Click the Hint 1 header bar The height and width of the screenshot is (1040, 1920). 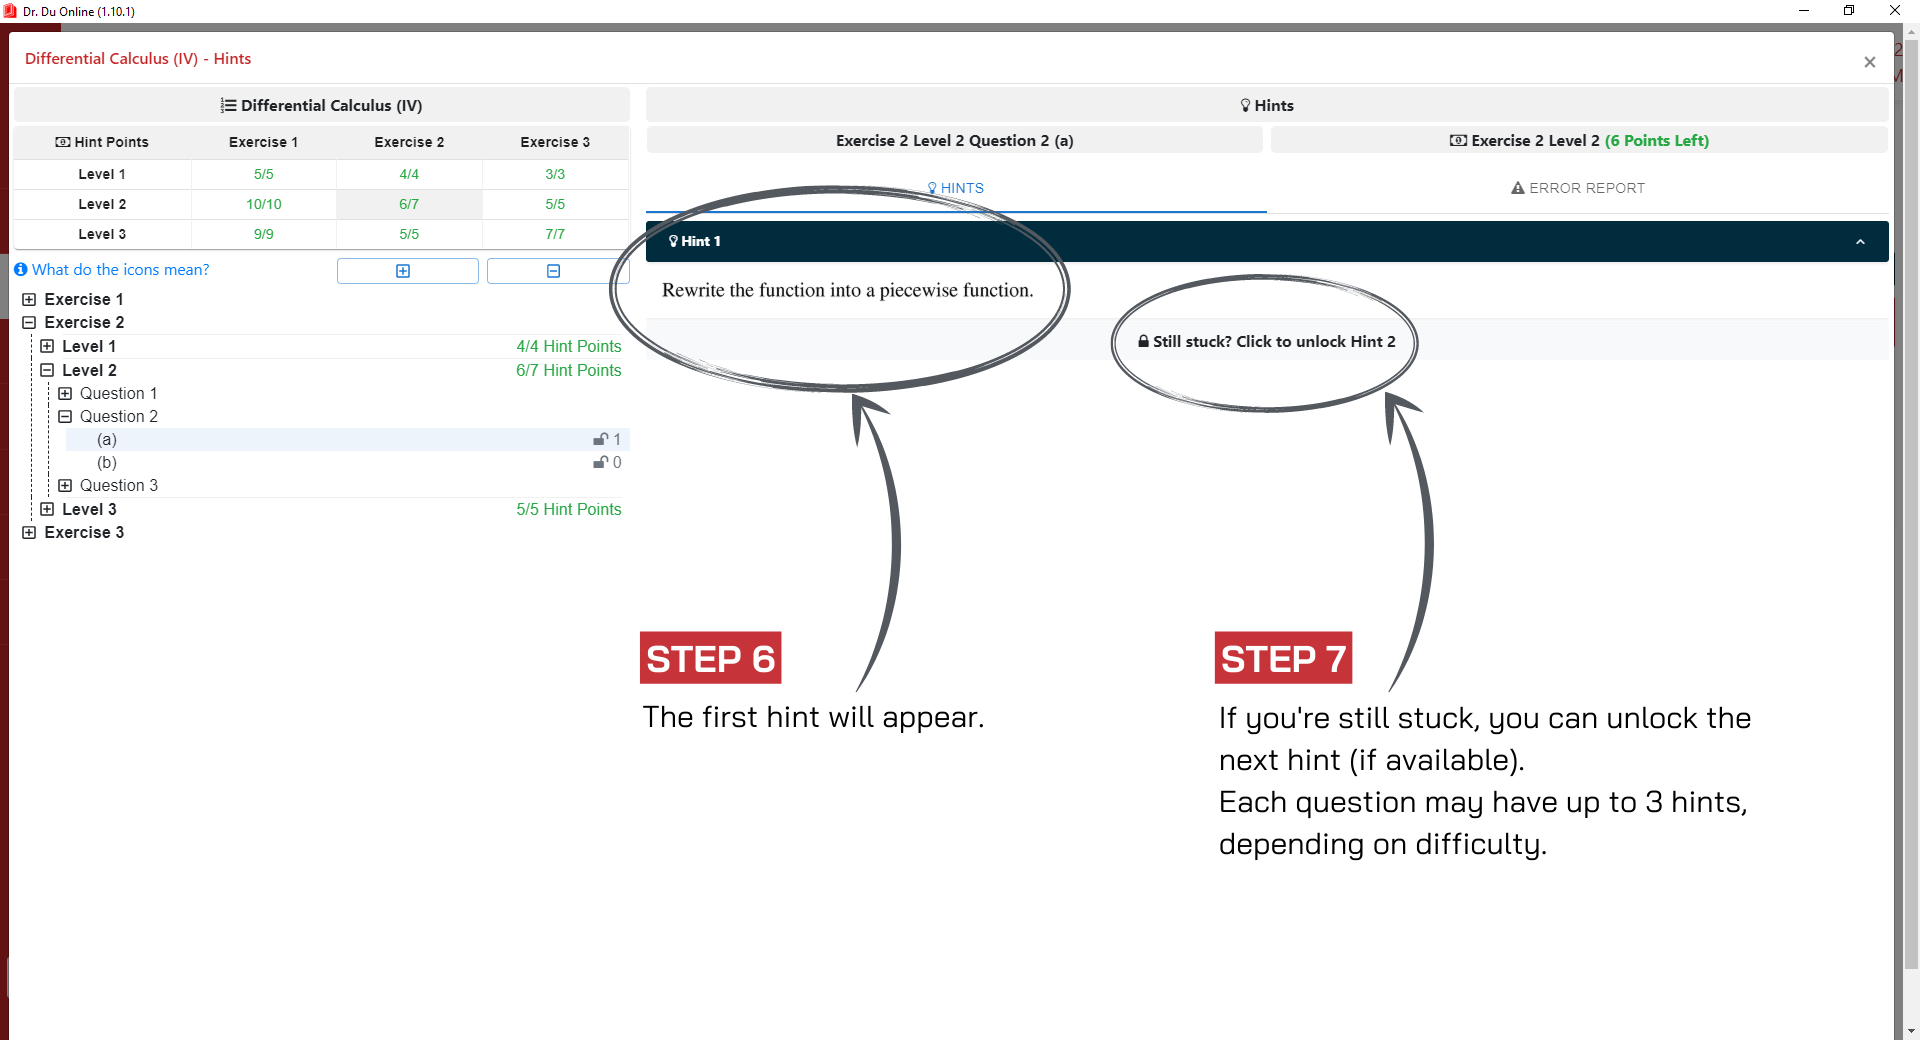(x=1267, y=241)
